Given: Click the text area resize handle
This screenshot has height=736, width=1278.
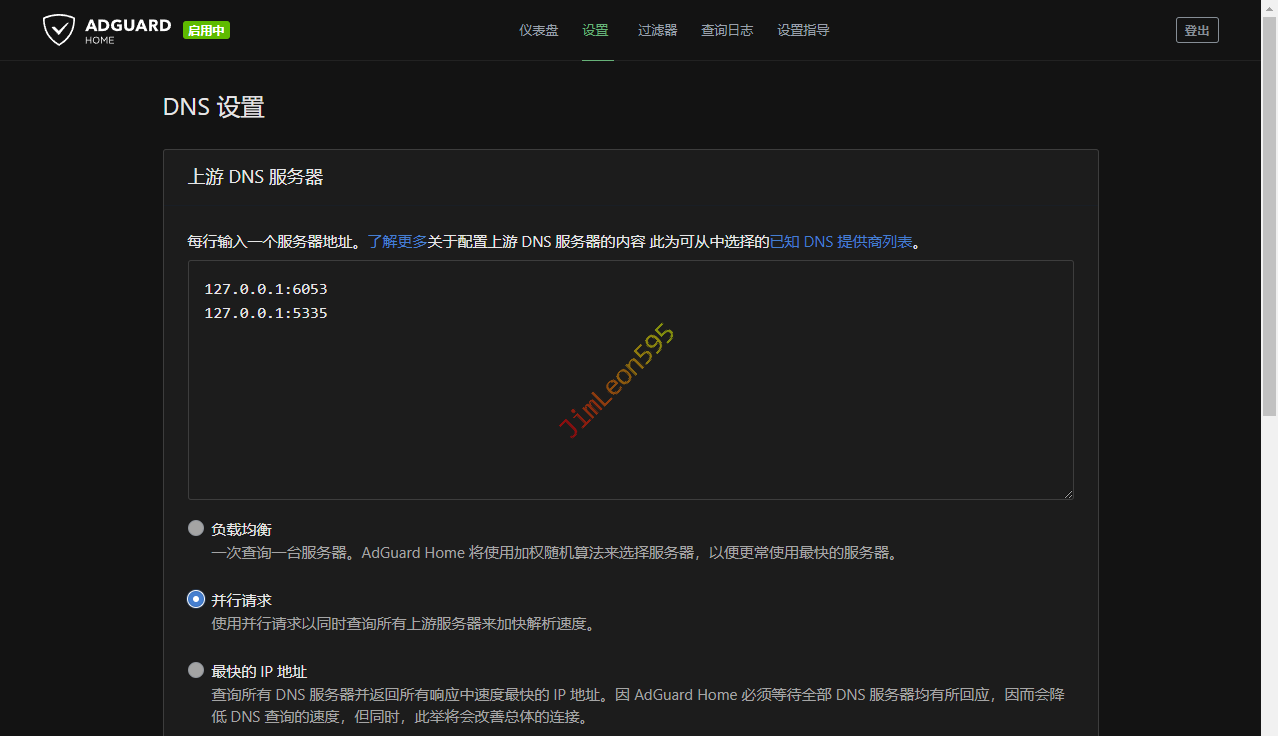Looking at the screenshot, I should pos(1067,493).
